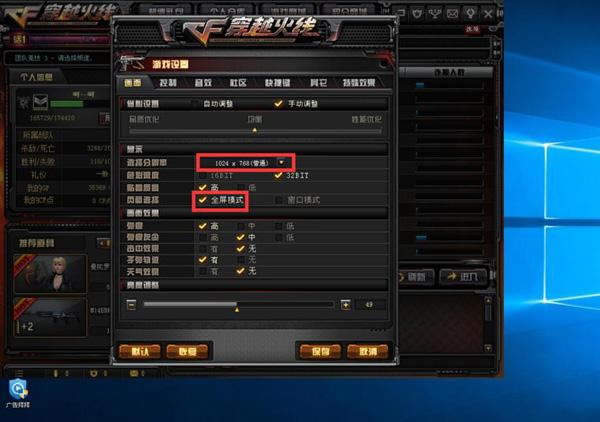Open the 1024 x 768 resolution dropdown arrow

pyautogui.click(x=282, y=163)
